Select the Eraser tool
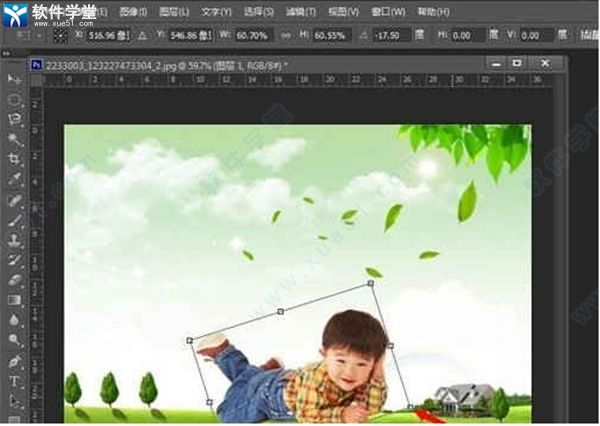Screen dimensions: 600x426 coord(14,280)
